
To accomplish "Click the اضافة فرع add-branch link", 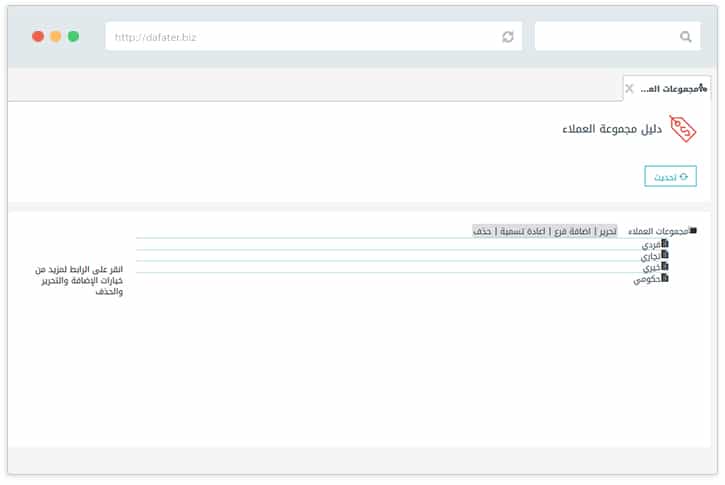I will [x=573, y=231].
